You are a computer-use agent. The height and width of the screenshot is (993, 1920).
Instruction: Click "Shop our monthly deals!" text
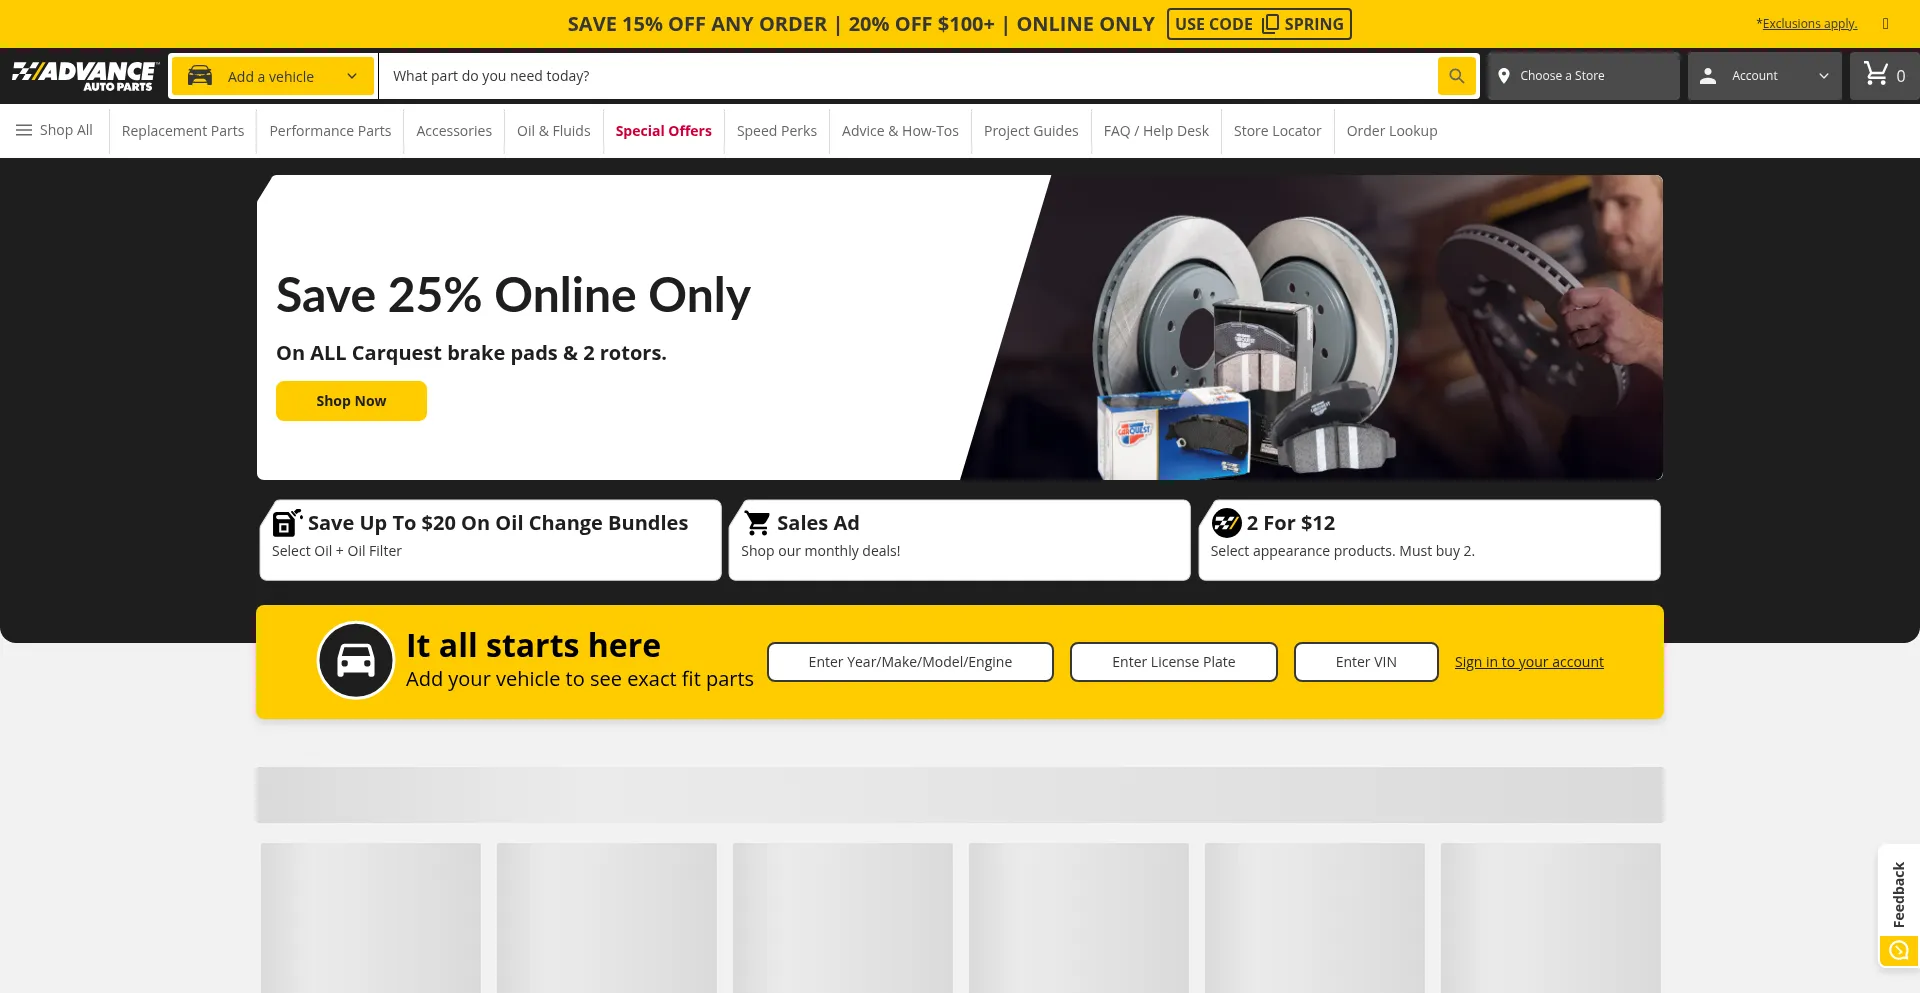tap(820, 551)
